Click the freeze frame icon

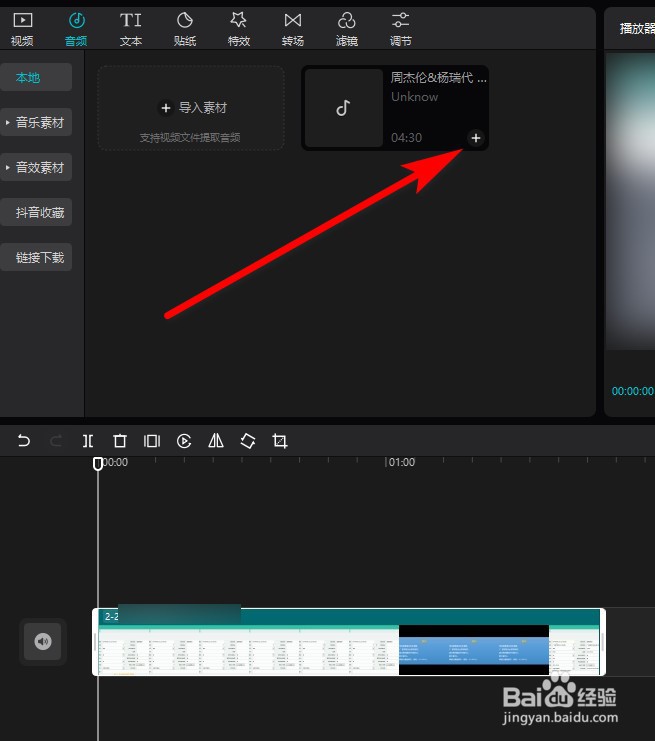(152, 441)
